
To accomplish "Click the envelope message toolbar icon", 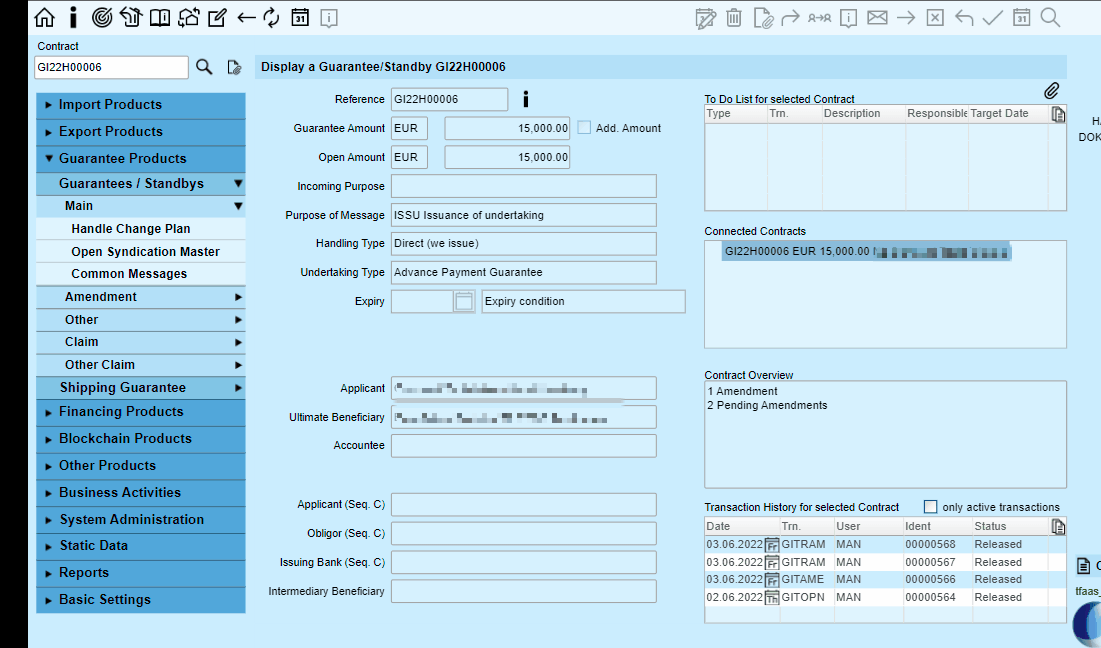I will 877,18.
